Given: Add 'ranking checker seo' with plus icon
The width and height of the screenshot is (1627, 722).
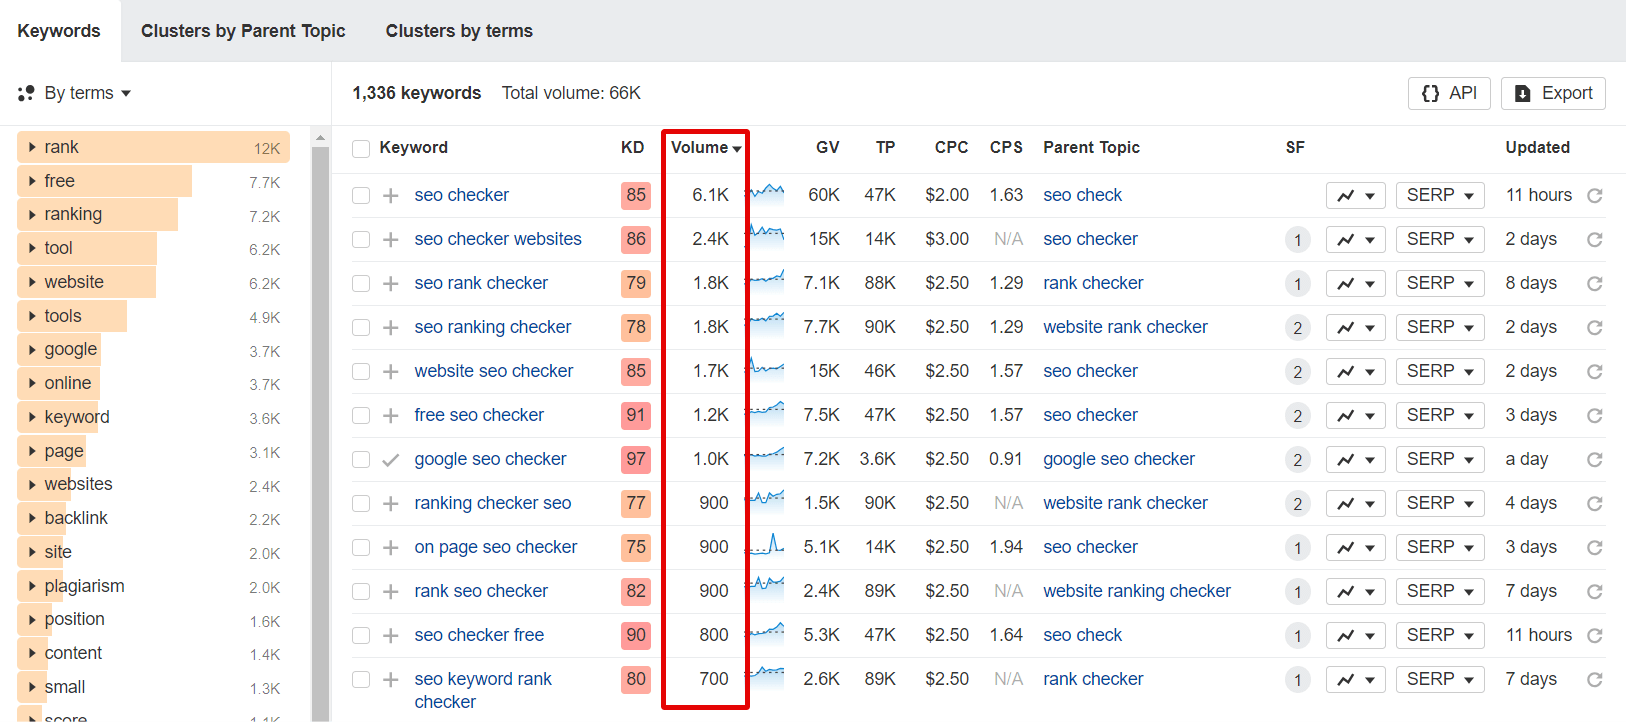Looking at the screenshot, I should 391,504.
